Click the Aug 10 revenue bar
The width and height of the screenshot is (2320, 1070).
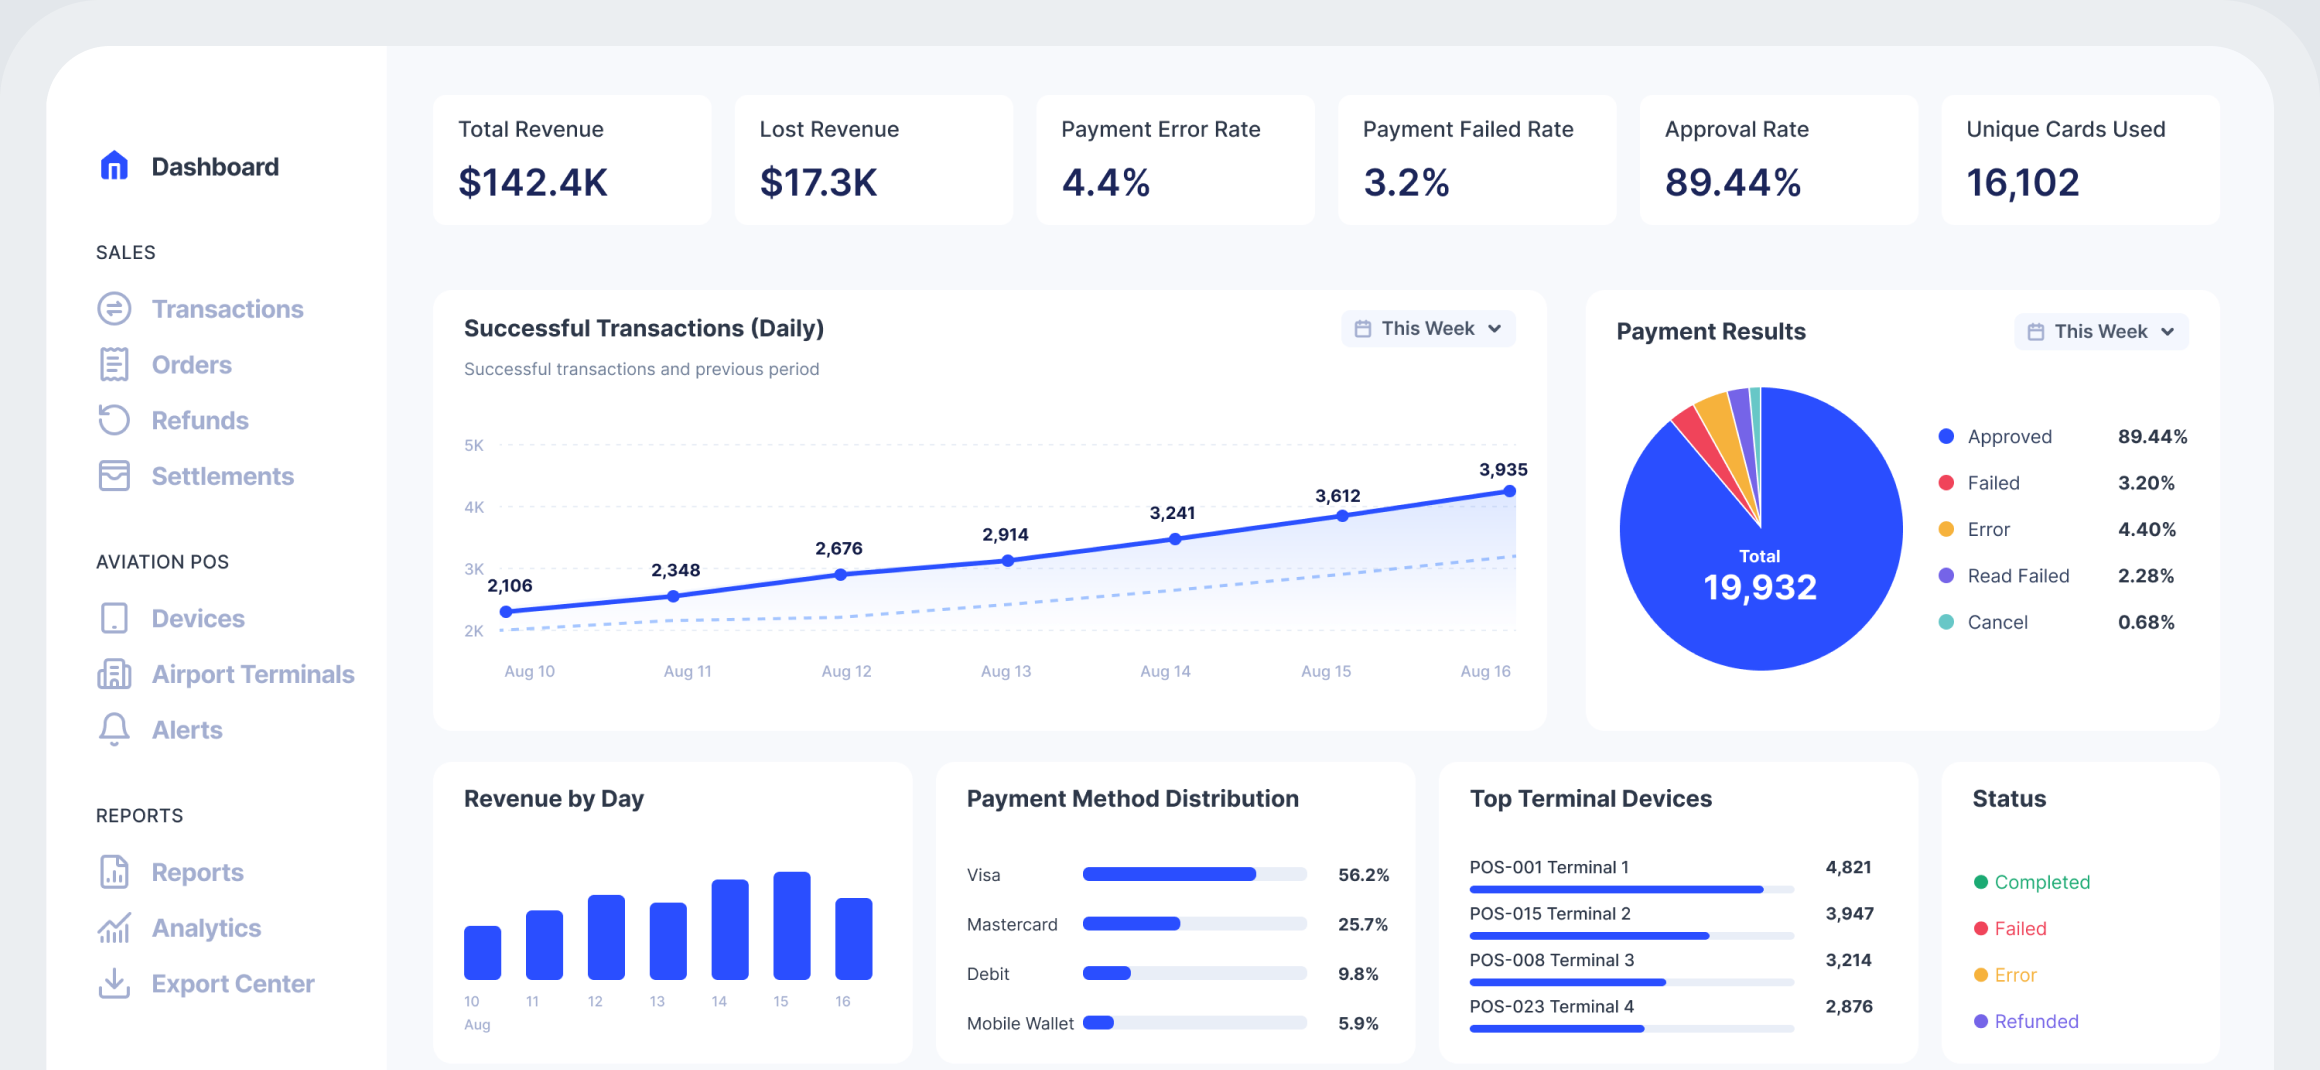(x=482, y=953)
